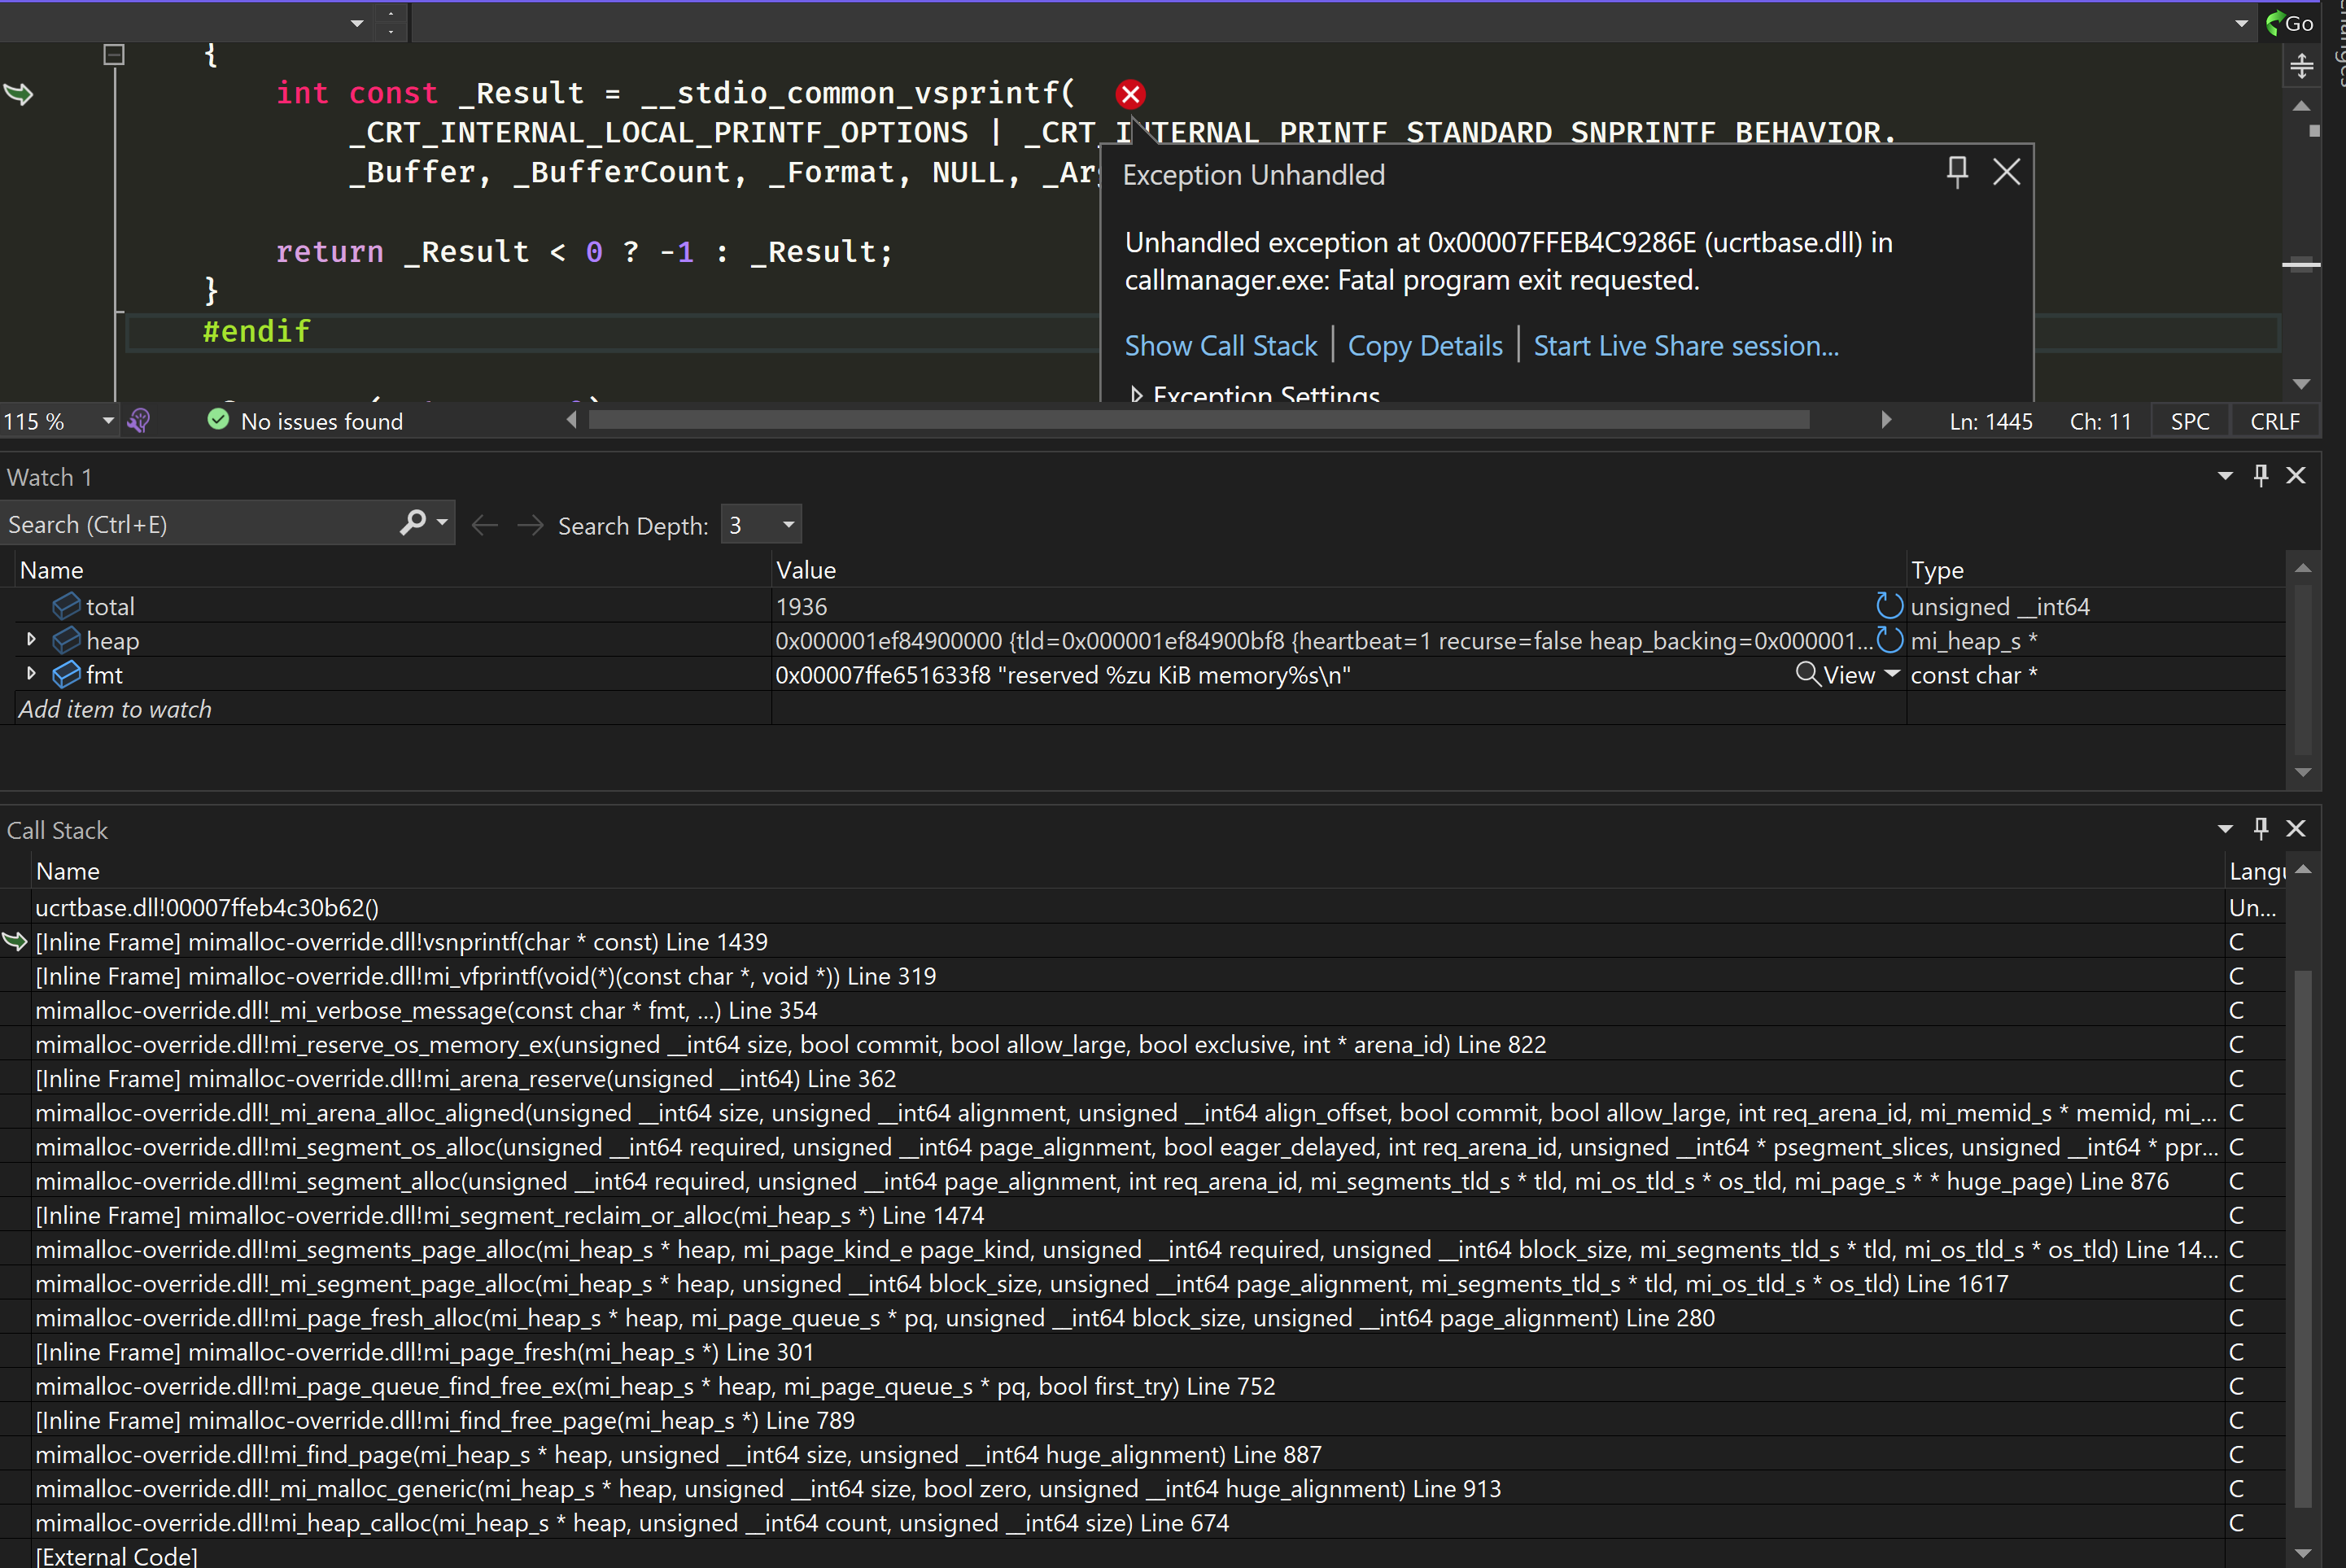The image size is (2346, 1568).
Task: Refresh the heap value in Watch 1
Action: (x=1890, y=640)
